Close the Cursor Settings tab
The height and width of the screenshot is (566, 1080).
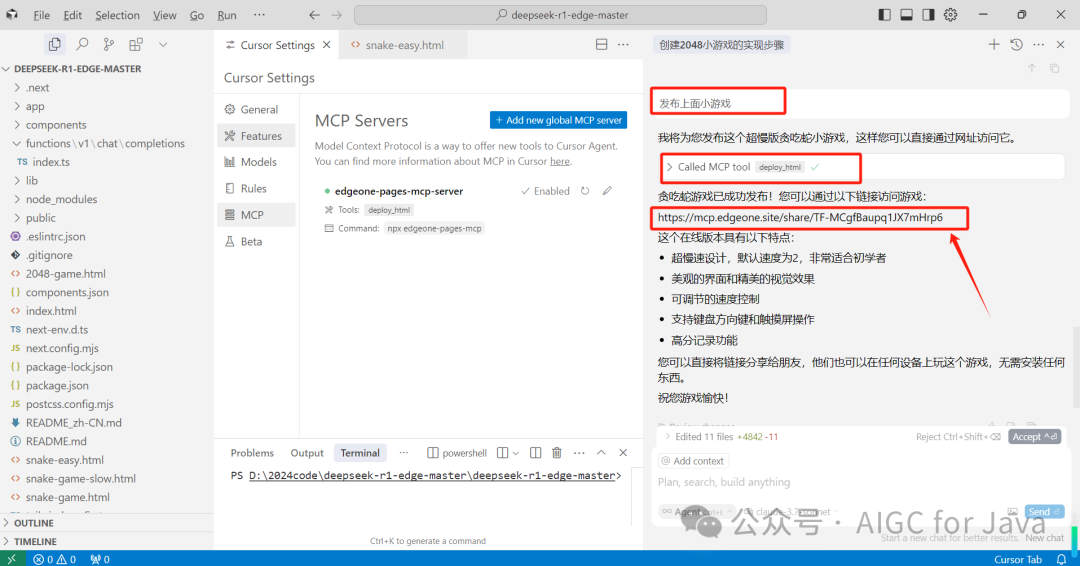[326, 45]
